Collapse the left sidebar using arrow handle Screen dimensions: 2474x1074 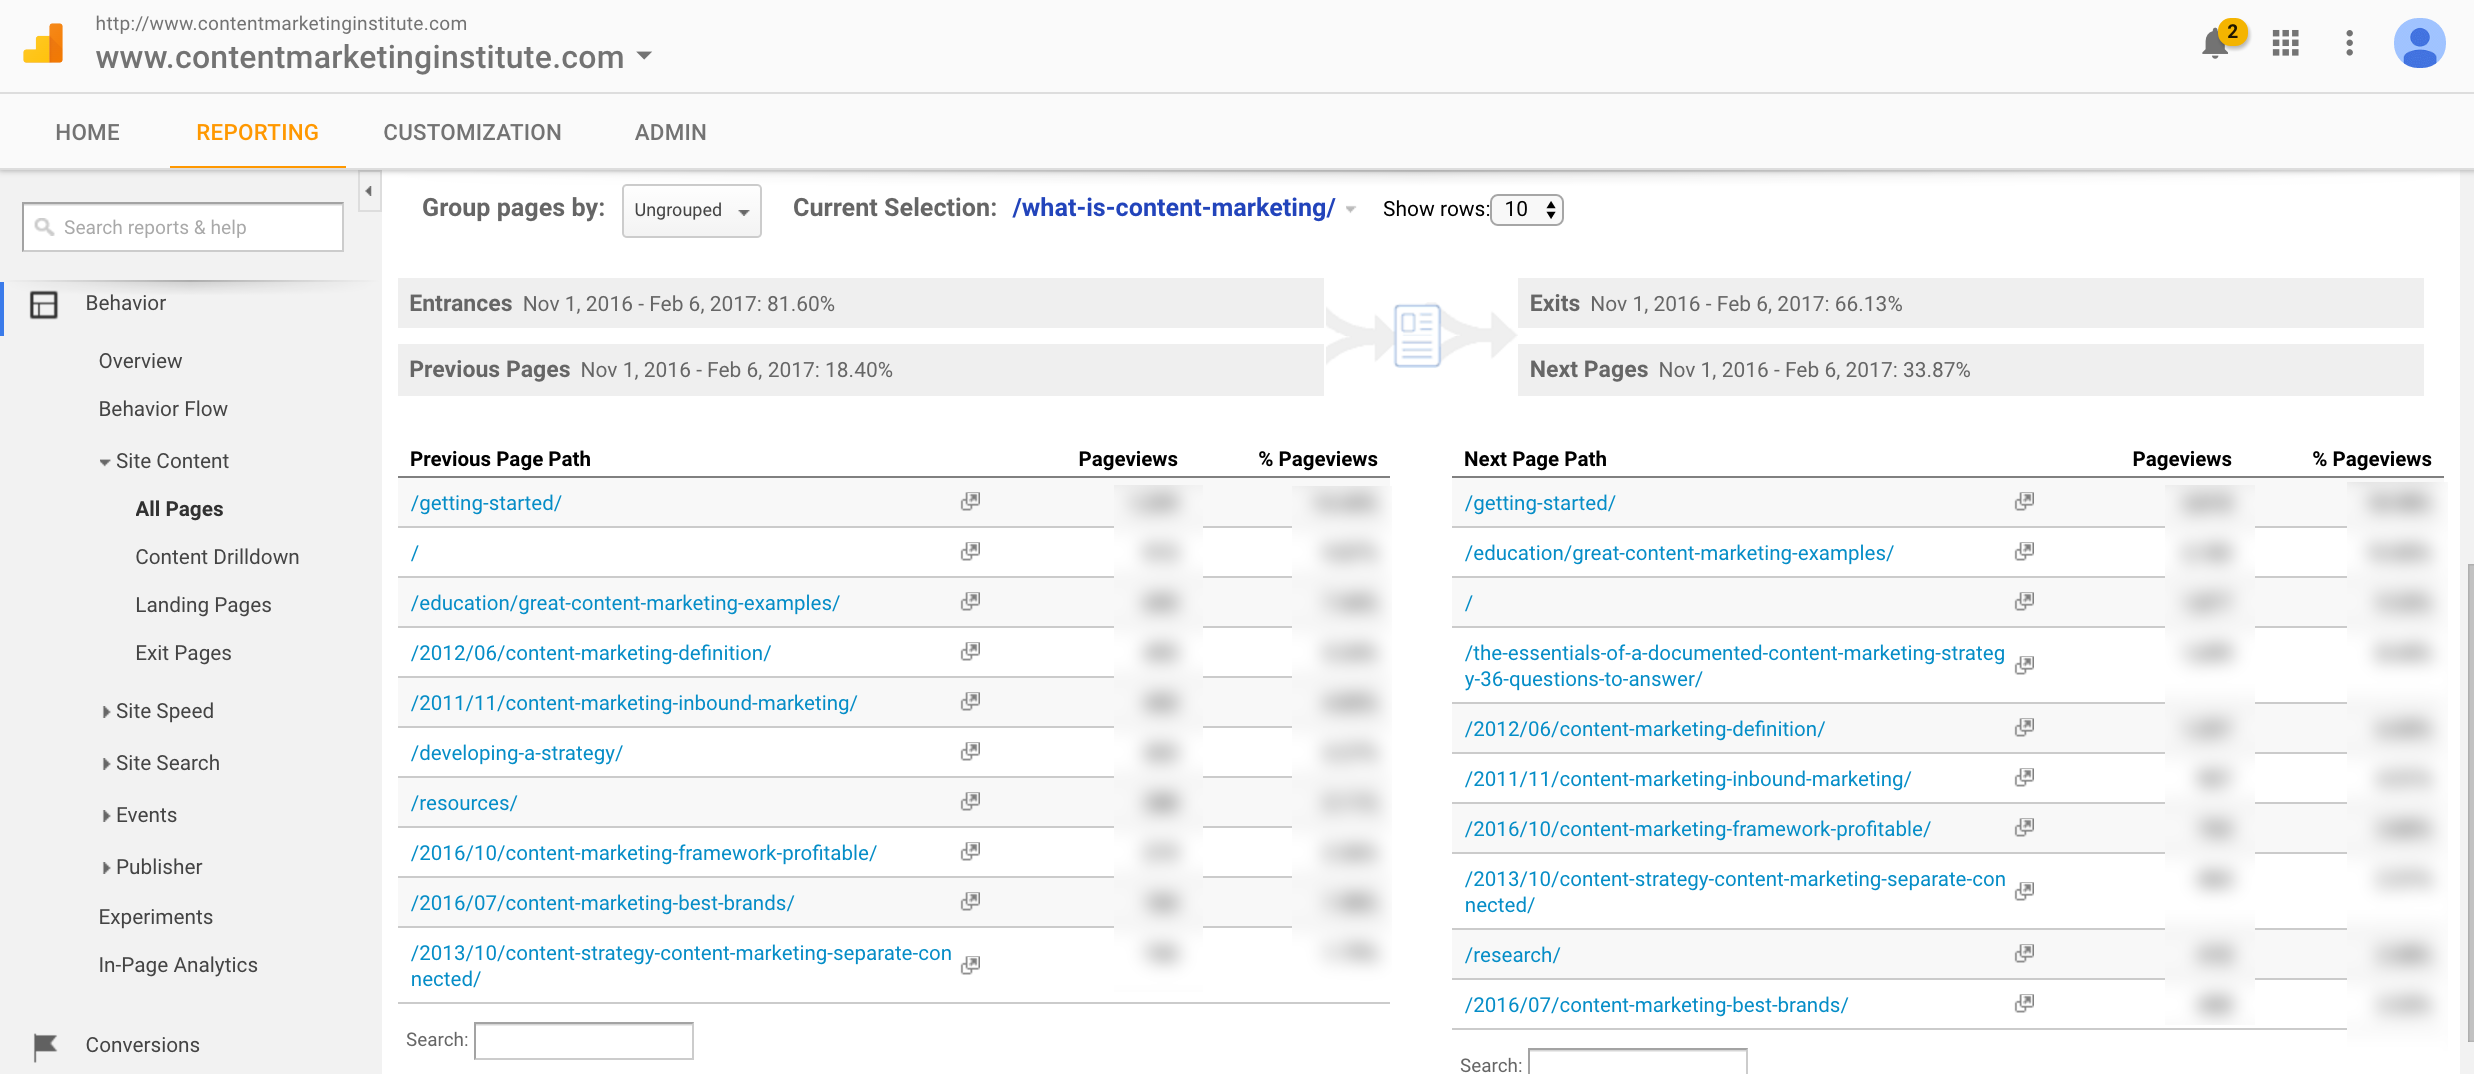[369, 191]
